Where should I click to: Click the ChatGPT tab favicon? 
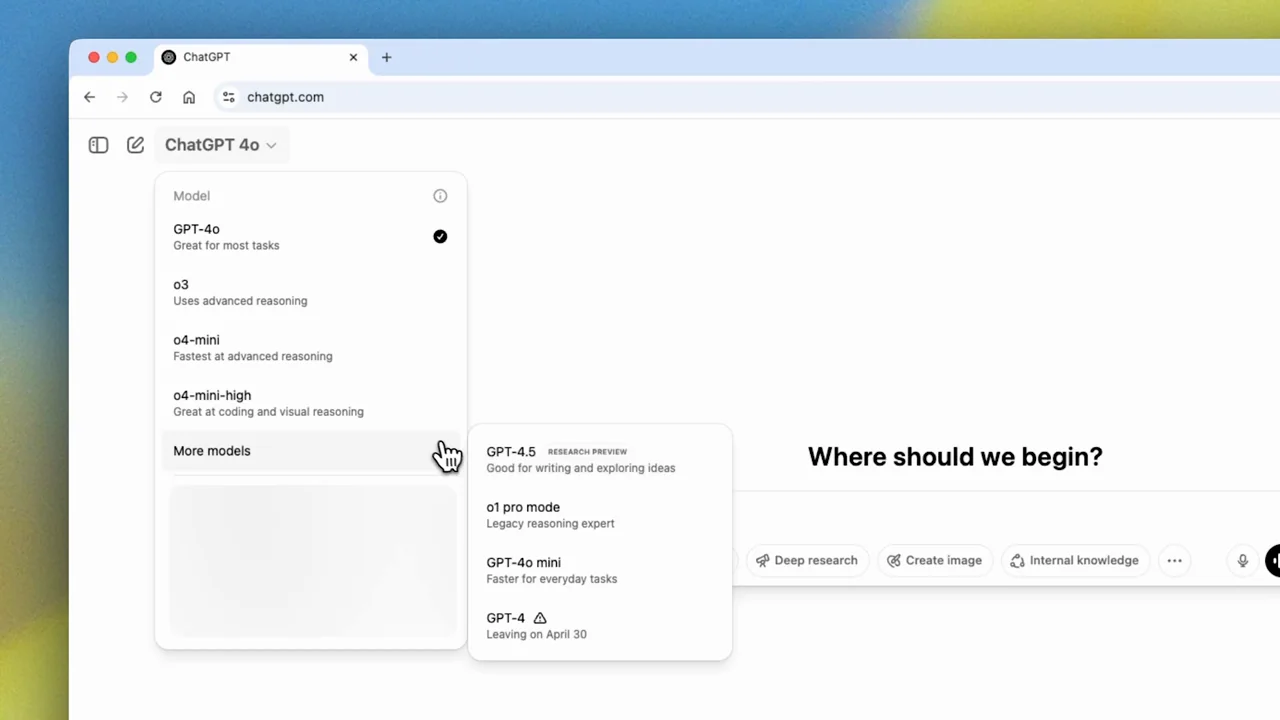pyautogui.click(x=169, y=57)
